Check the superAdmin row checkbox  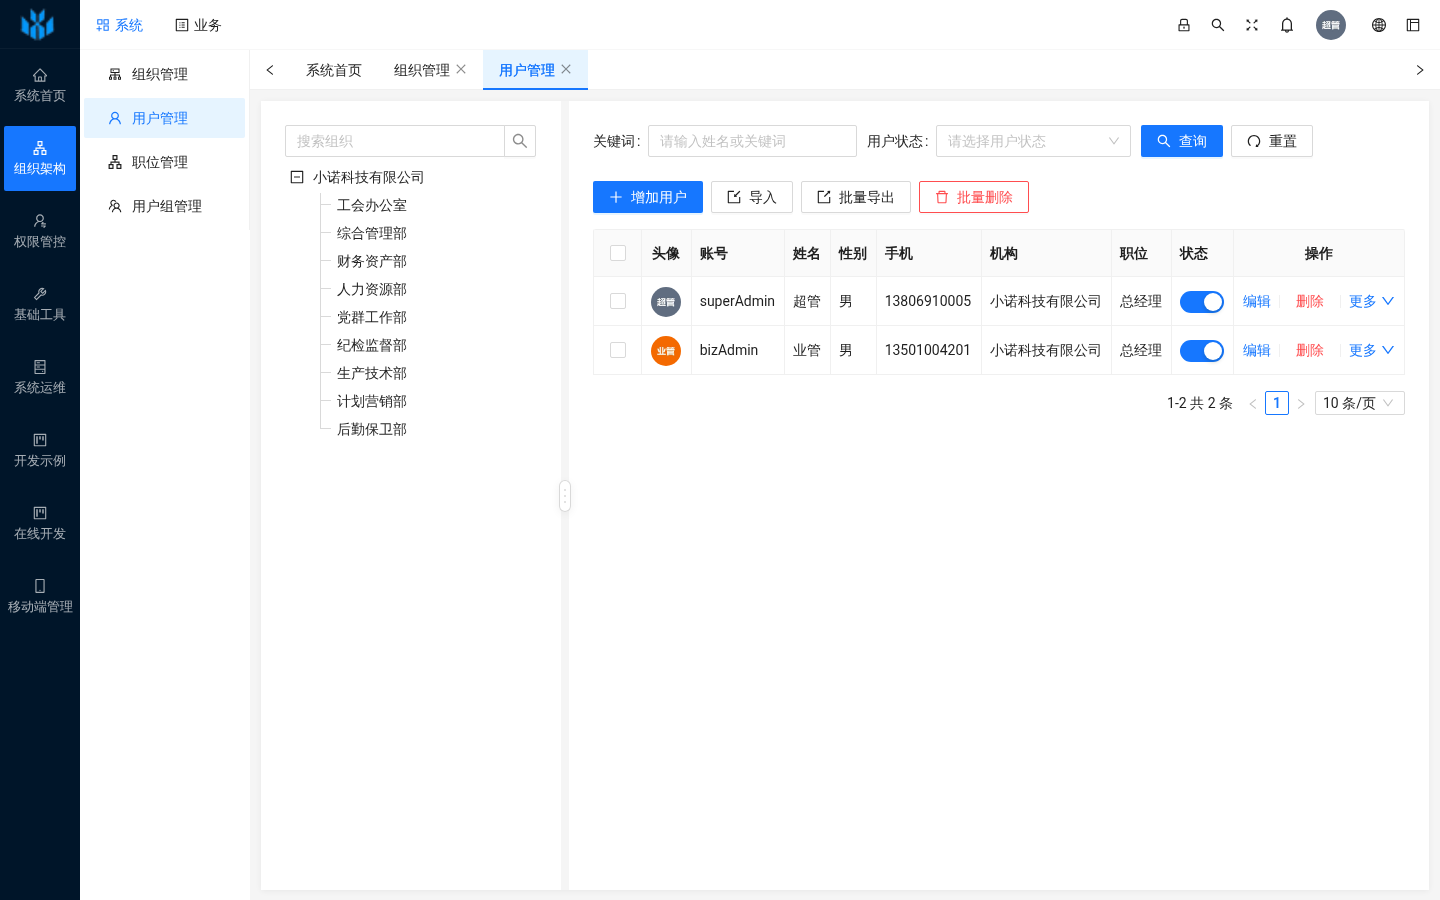pyautogui.click(x=618, y=301)
